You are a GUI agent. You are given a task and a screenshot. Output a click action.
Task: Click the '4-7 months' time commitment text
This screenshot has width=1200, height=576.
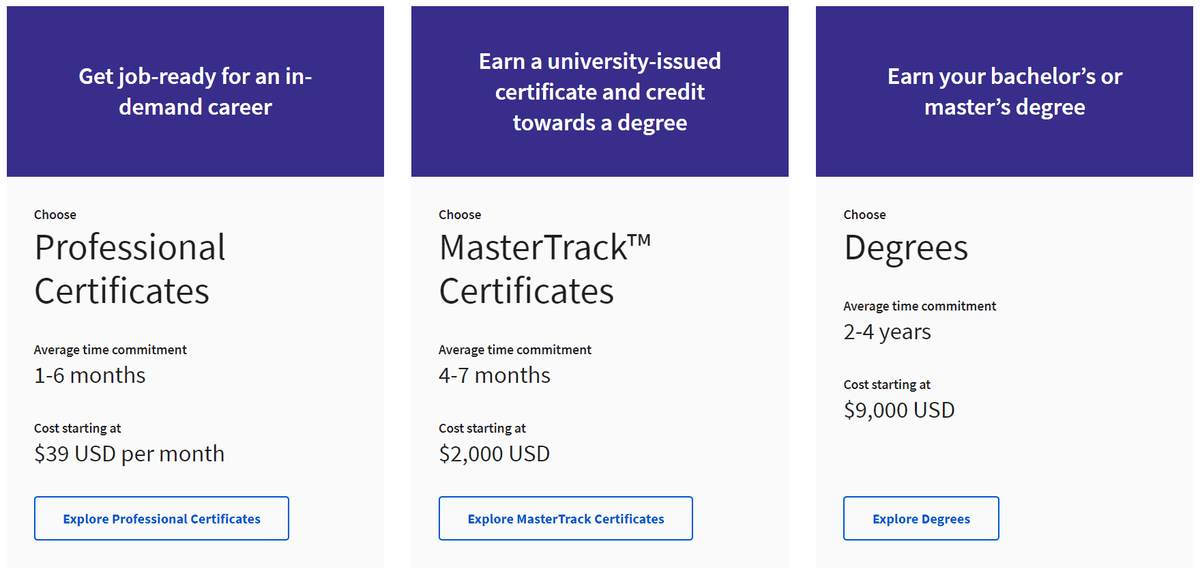coord(494,376)
